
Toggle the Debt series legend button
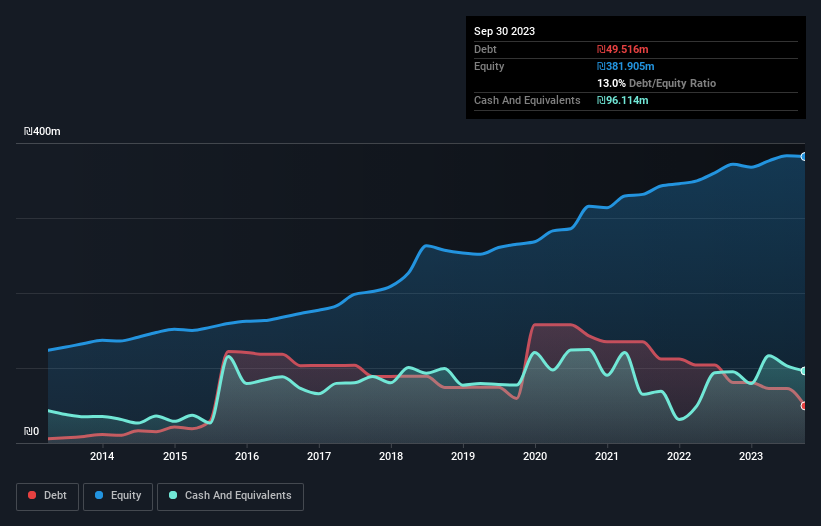pyautogui.click(x=48, y=496)
